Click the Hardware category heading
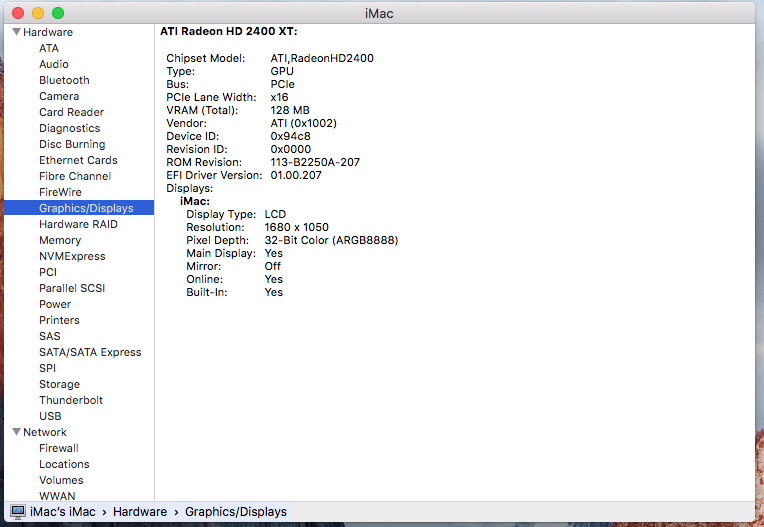 click(x=48, y=32)
